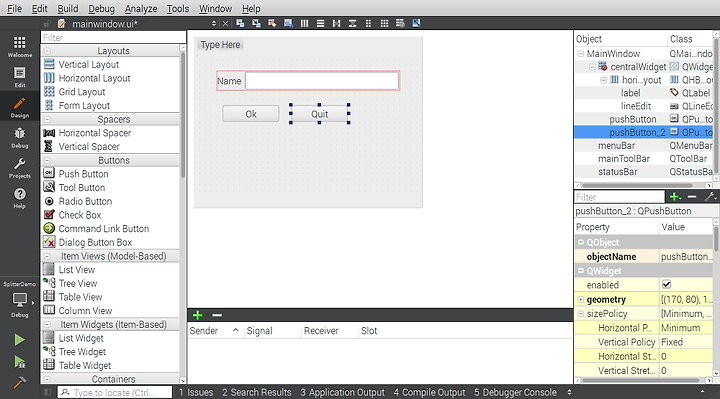
Task: Open the Tools menu
Action: click(178, 8)
